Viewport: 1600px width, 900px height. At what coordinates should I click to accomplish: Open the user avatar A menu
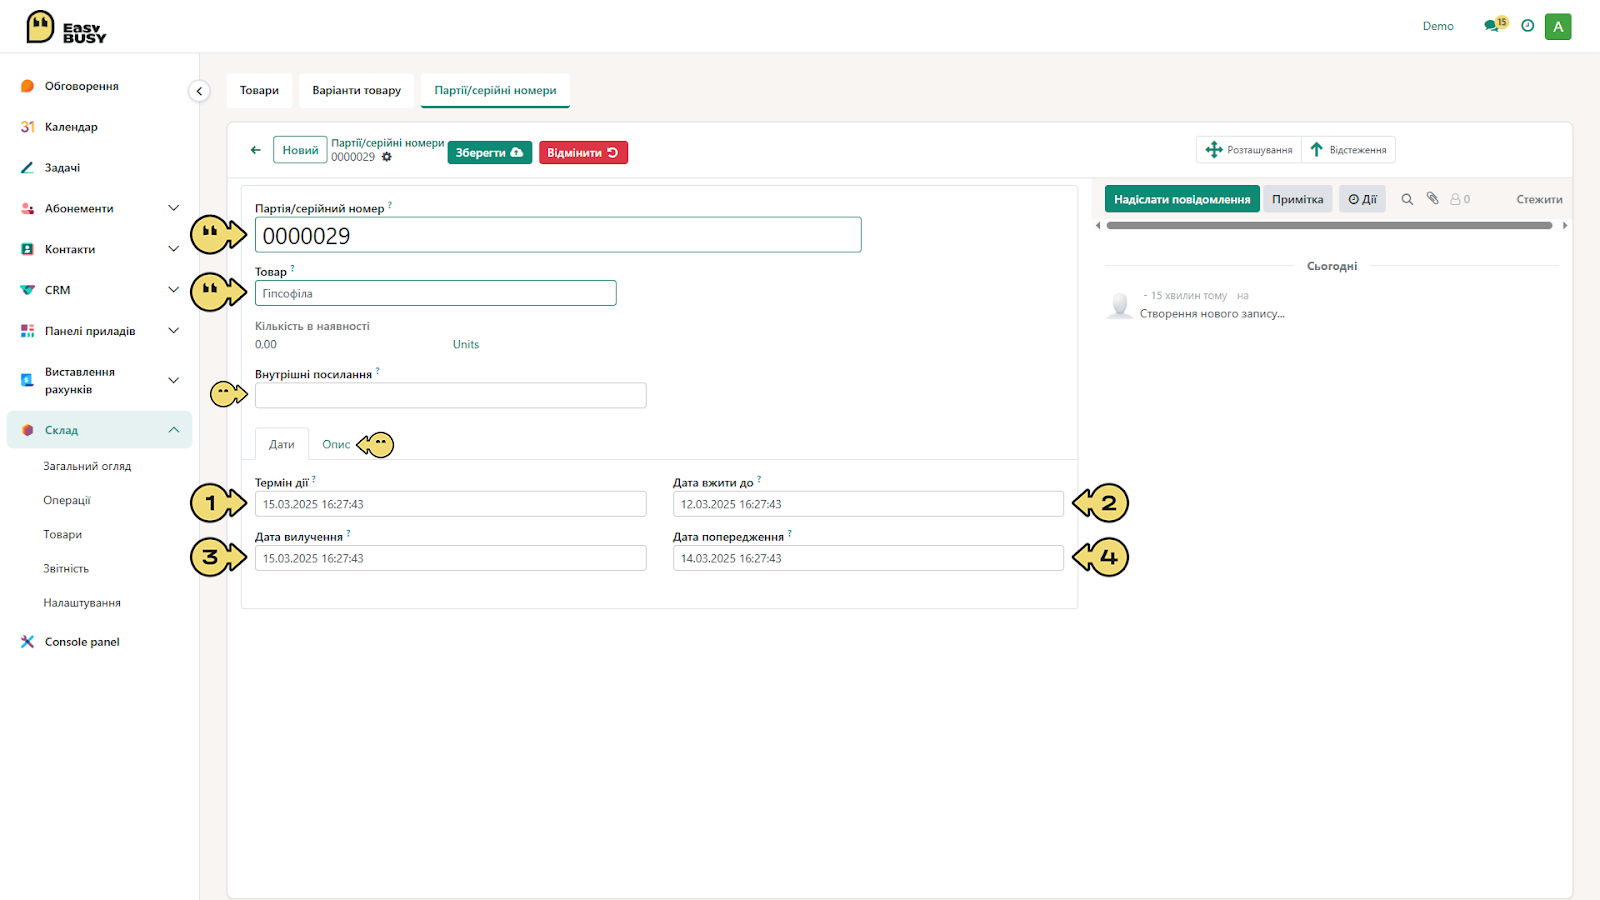point(1558,27)
